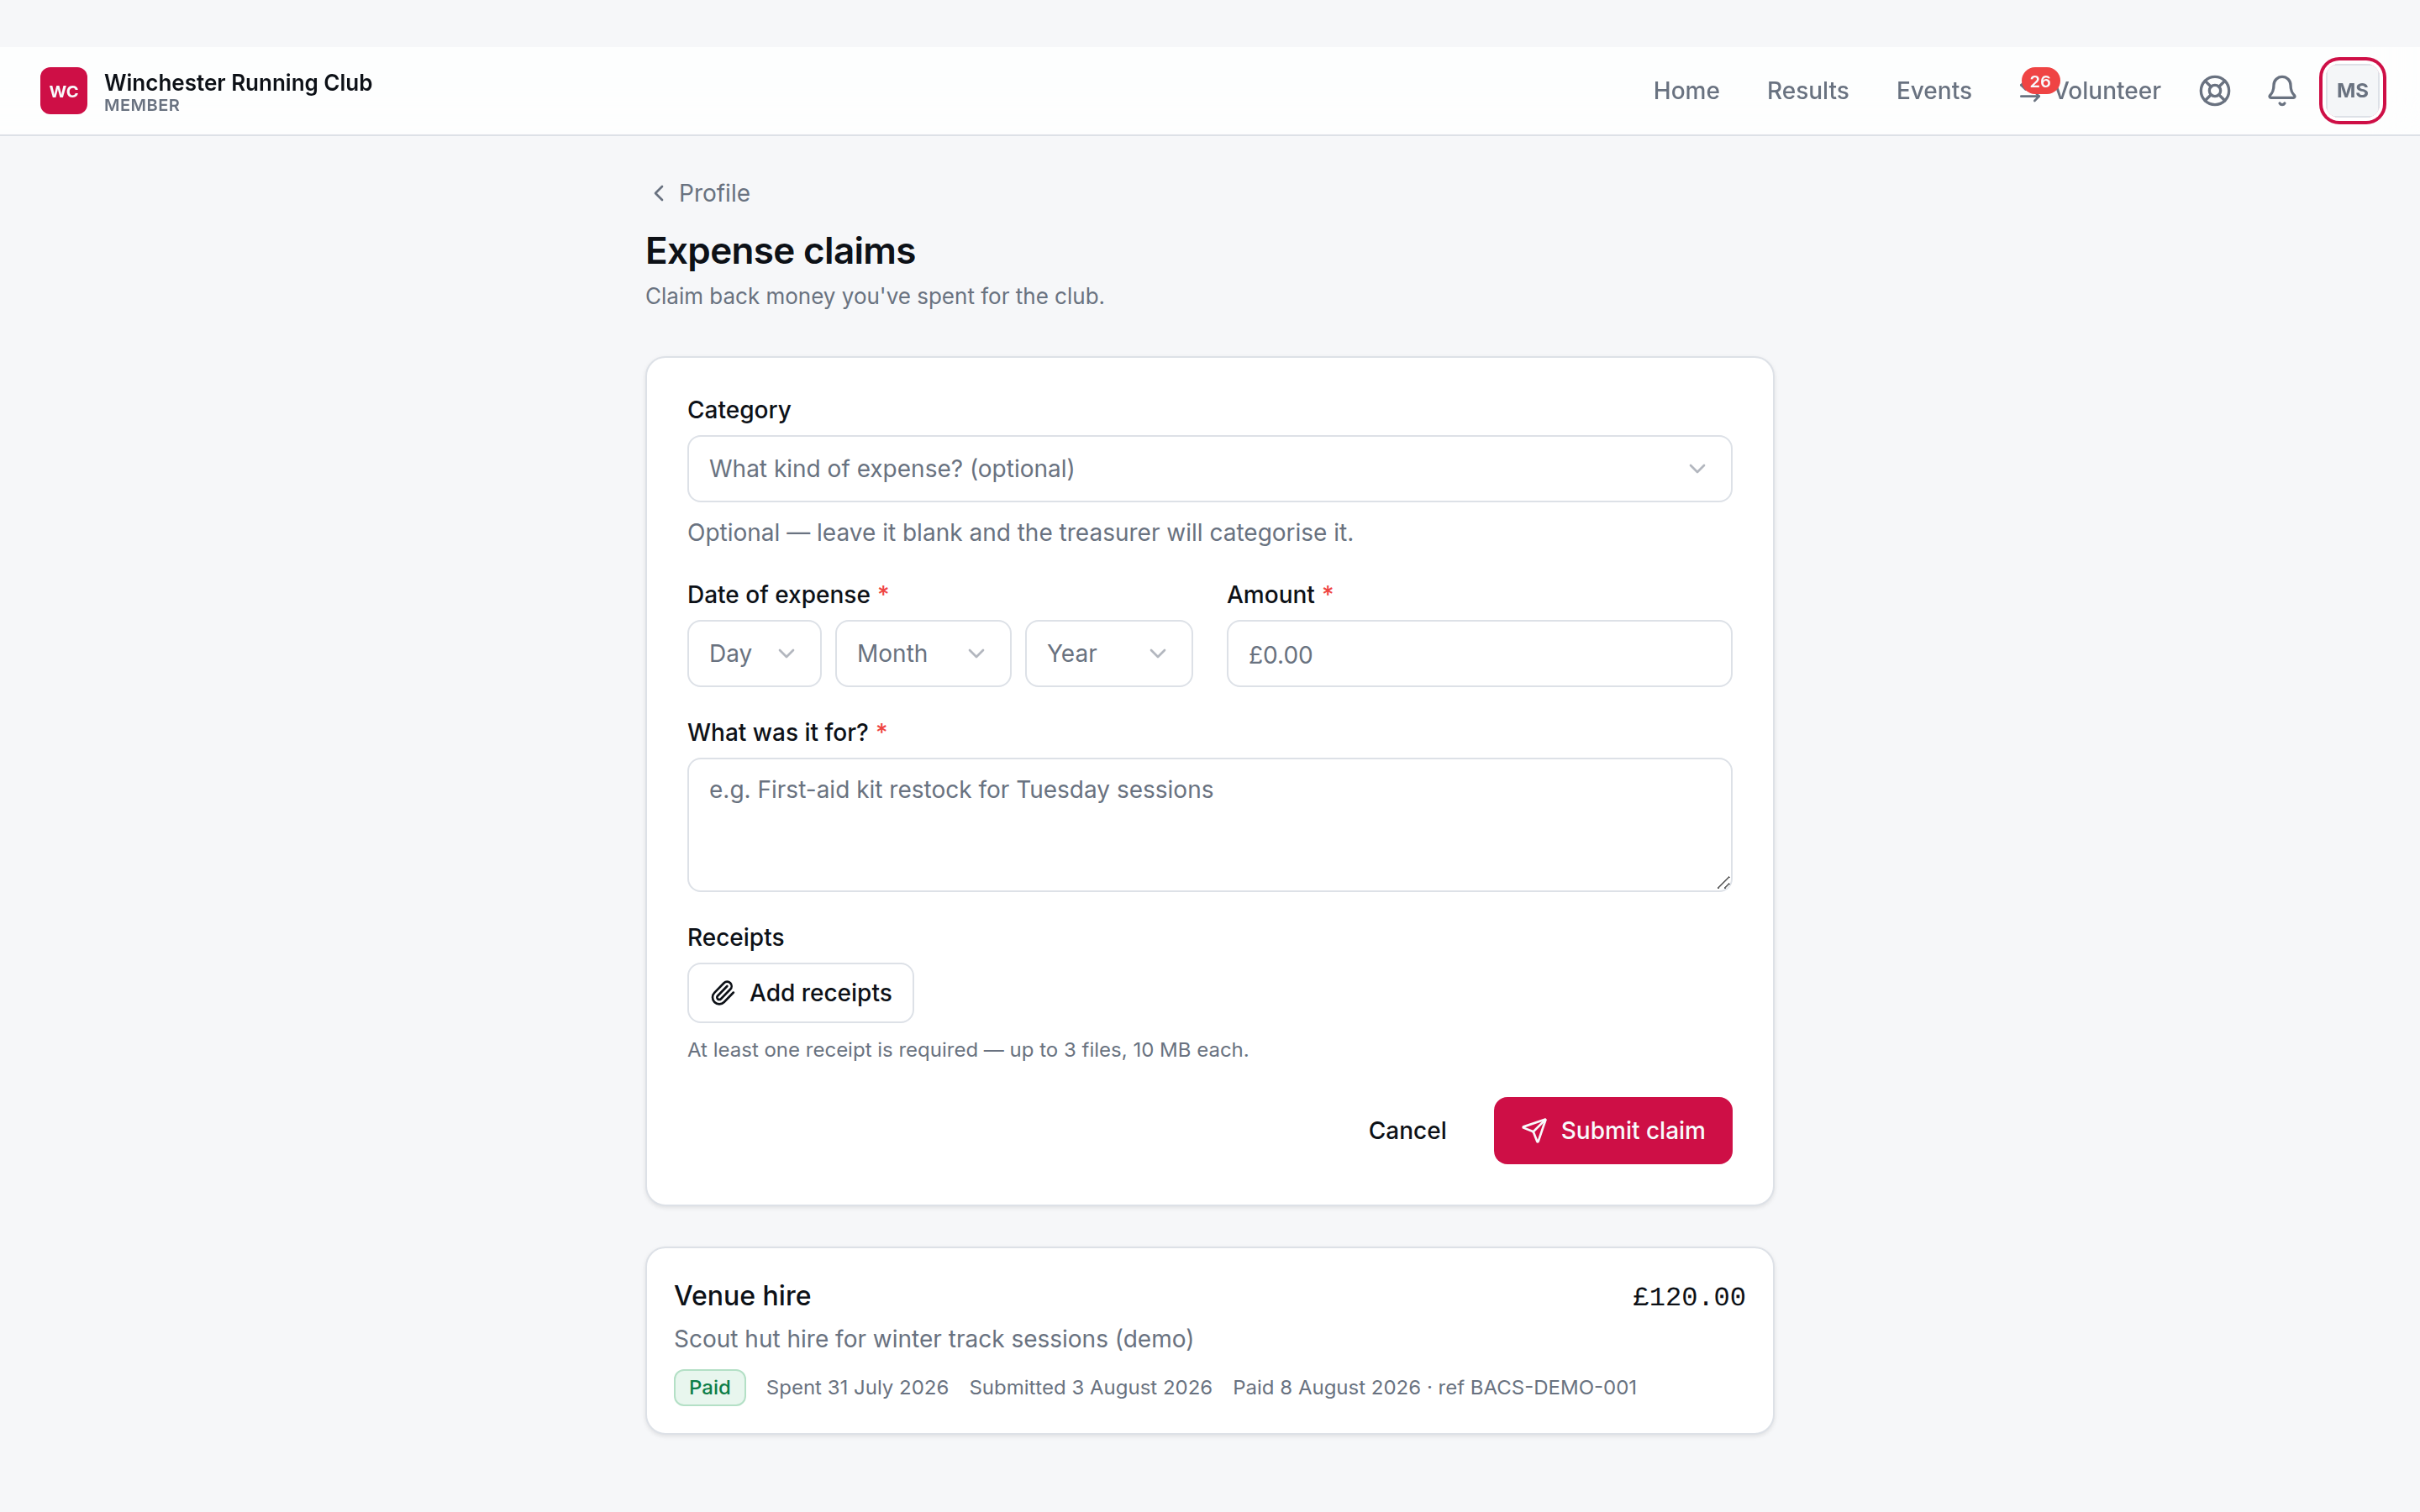Click the 26 badge on Volunteer
Screen dimensions: 2420x1512
[x=2039, y=81]
